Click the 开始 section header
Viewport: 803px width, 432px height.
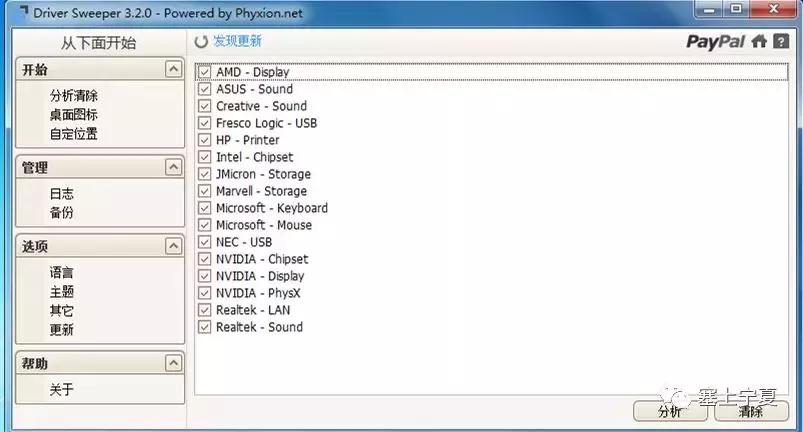tap(100, 69)
